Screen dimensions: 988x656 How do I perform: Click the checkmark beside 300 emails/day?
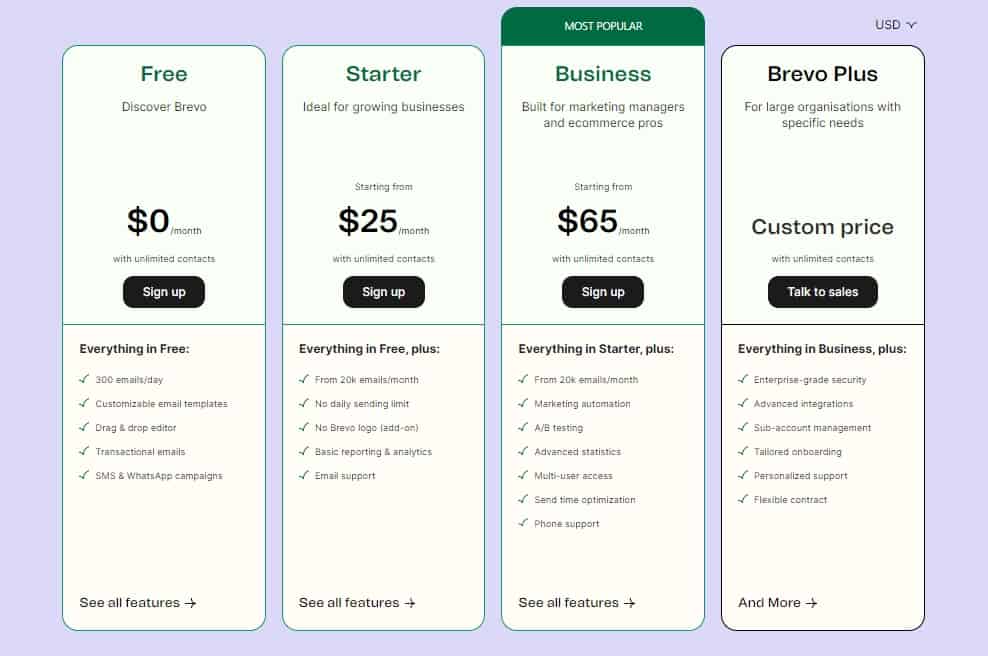[x=84, y=379]
